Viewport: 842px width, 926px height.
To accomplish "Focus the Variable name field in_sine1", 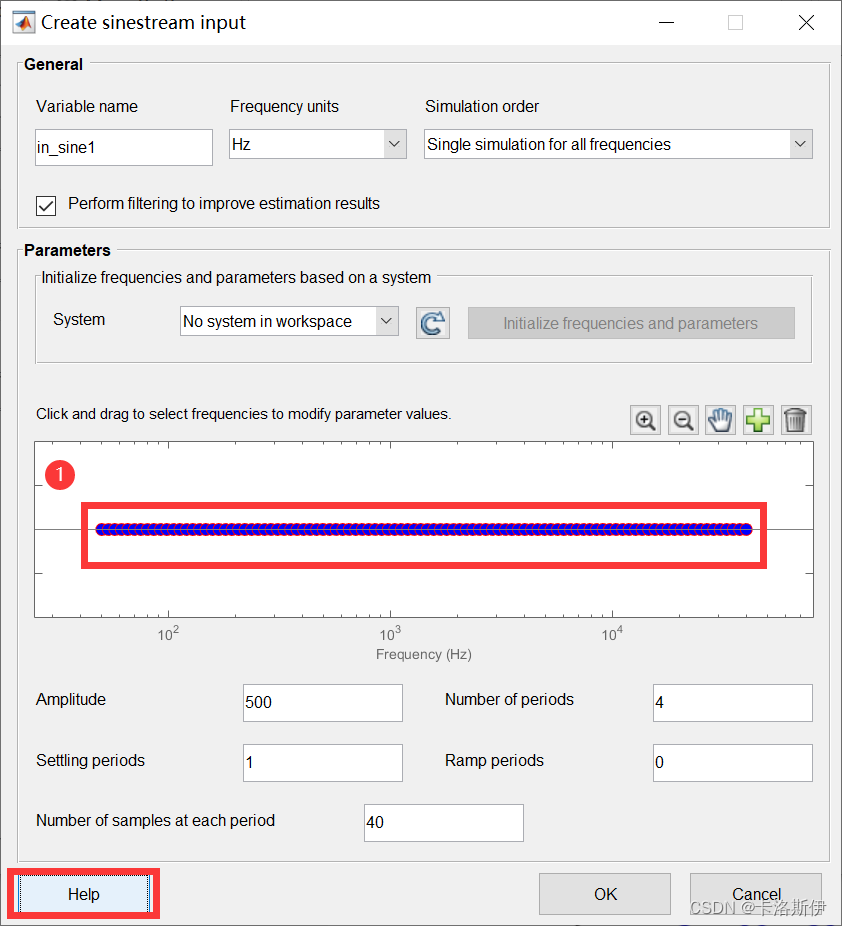I will click(124, 148).
